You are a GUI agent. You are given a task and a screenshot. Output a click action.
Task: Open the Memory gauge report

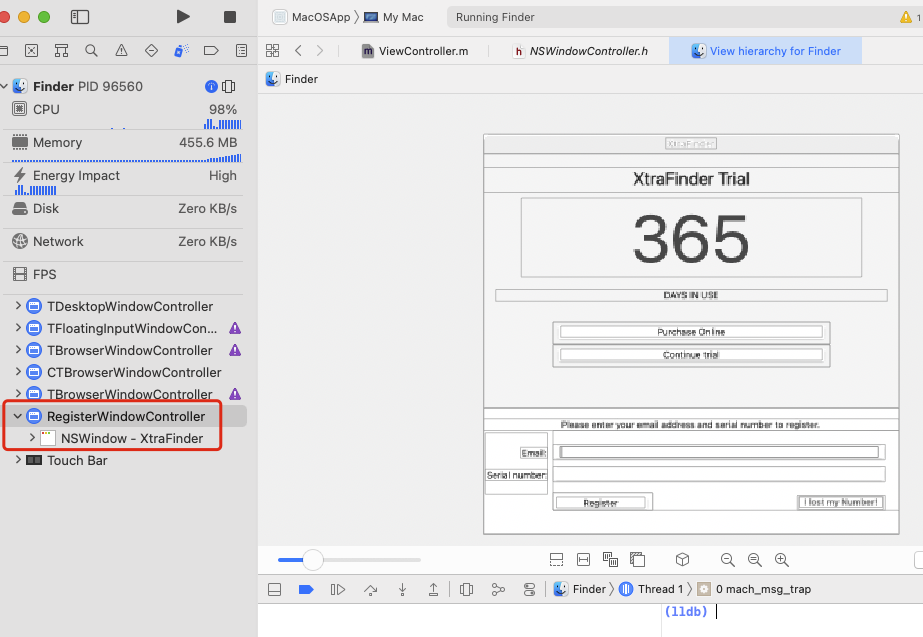(x=124, y=147)
